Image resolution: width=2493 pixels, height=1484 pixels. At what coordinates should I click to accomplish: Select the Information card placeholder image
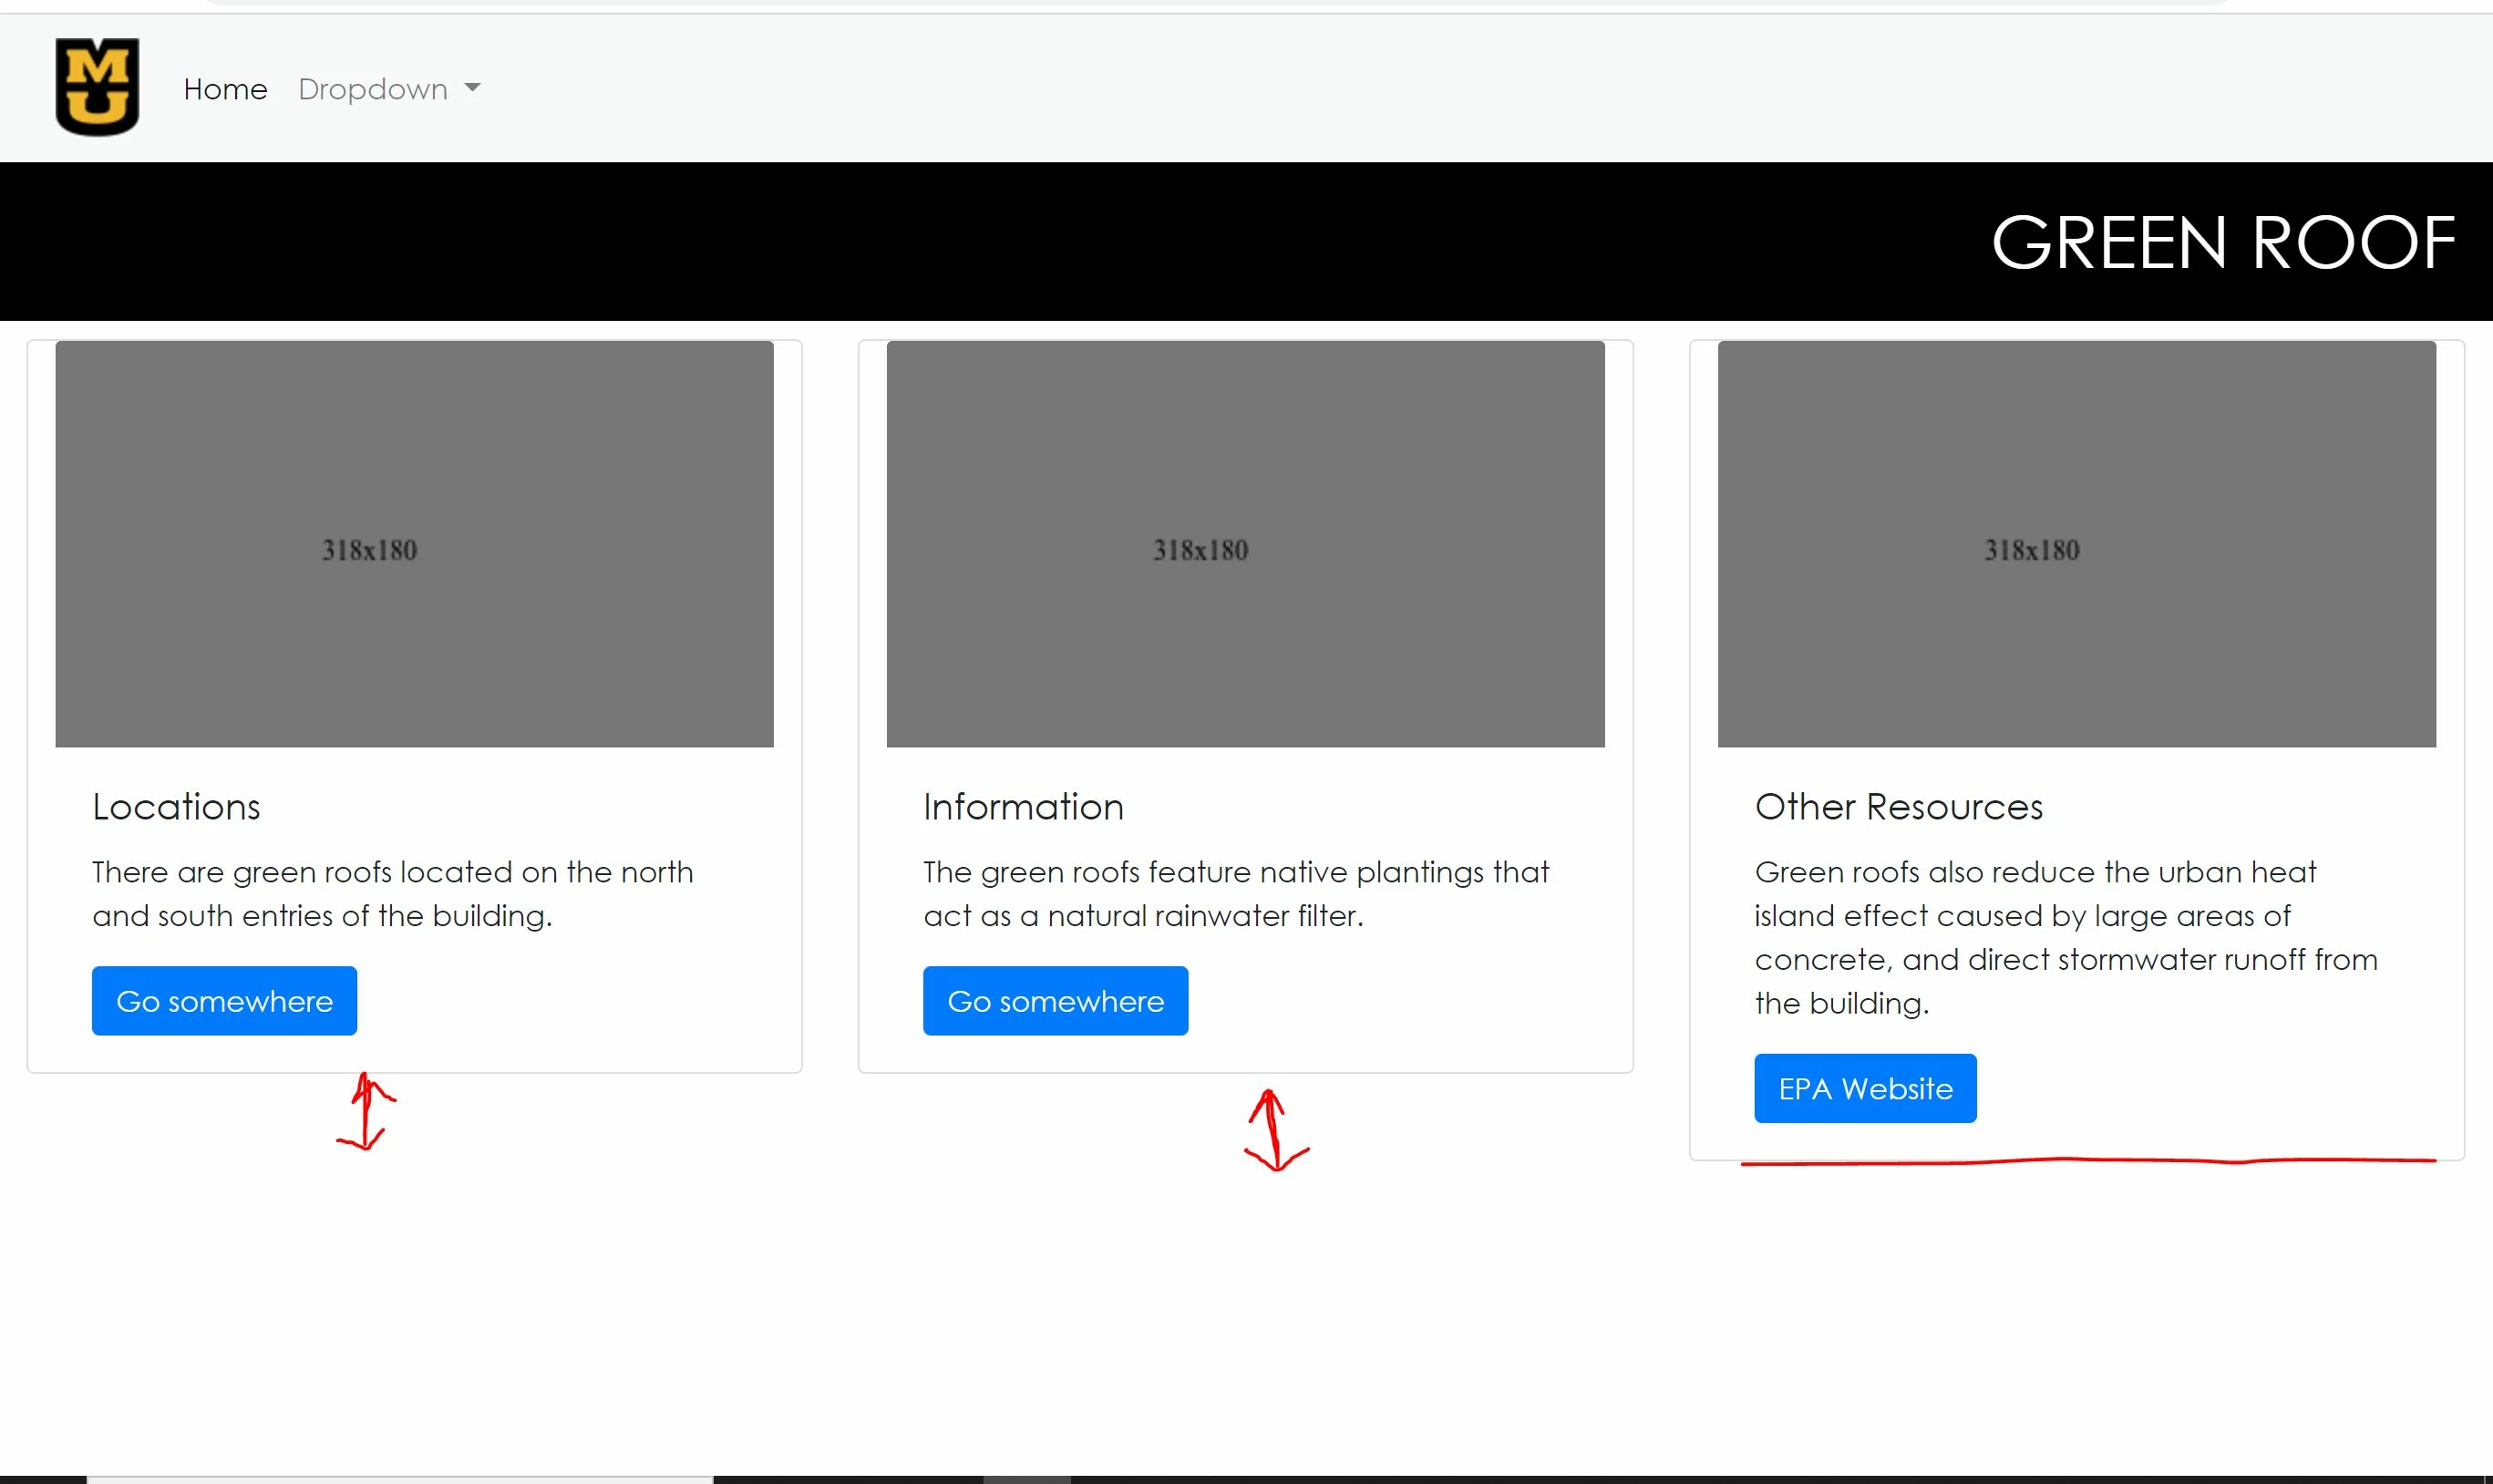1245,544
